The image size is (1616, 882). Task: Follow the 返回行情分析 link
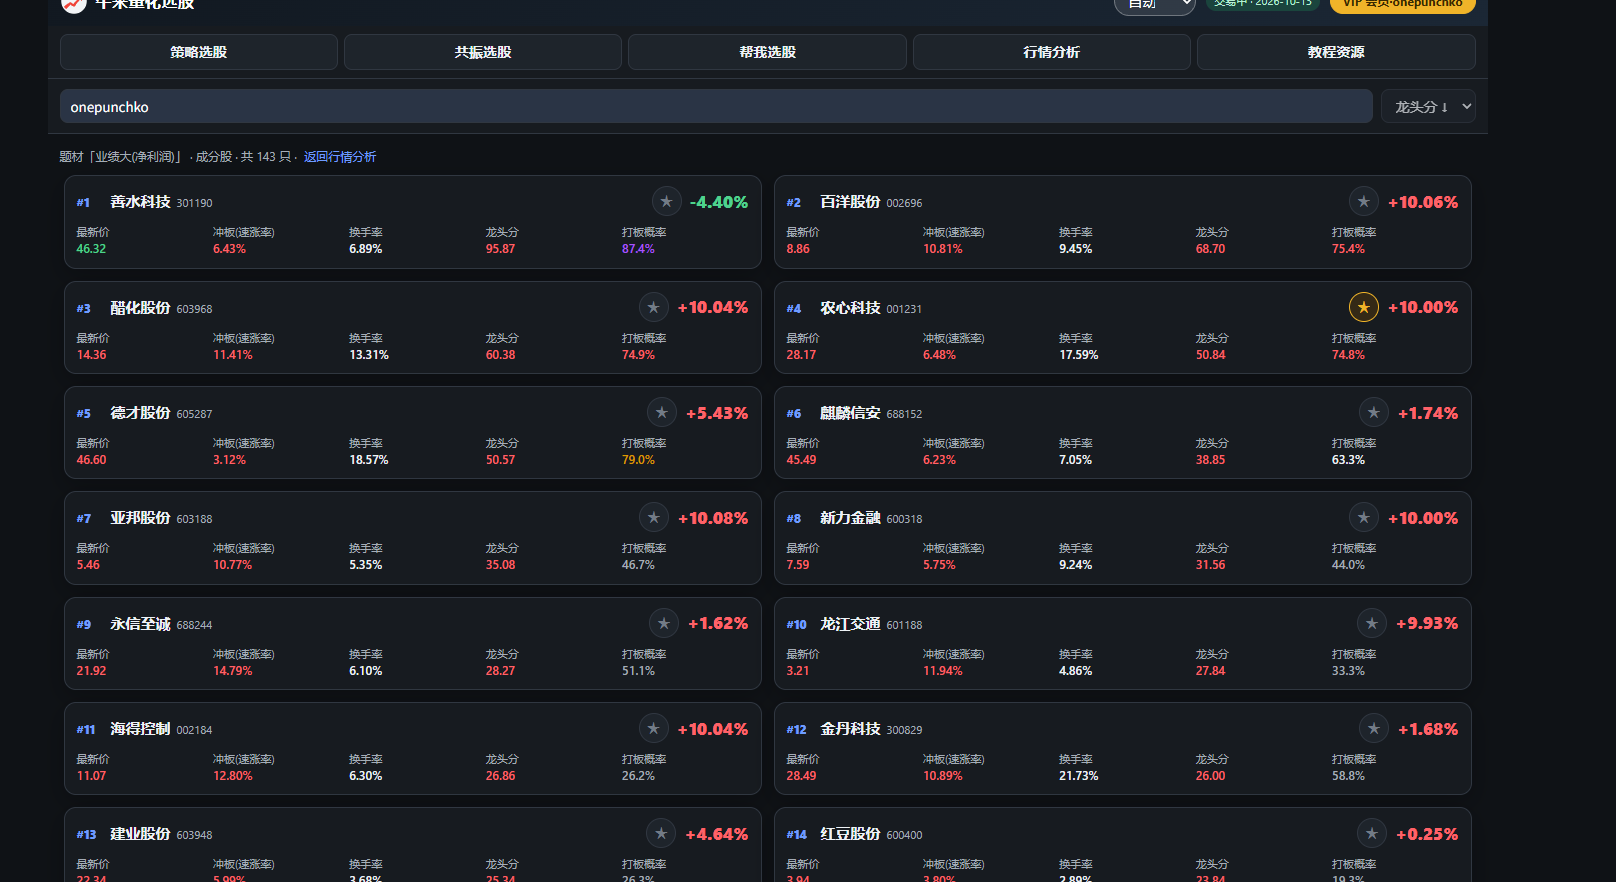[x=340, y=157]
